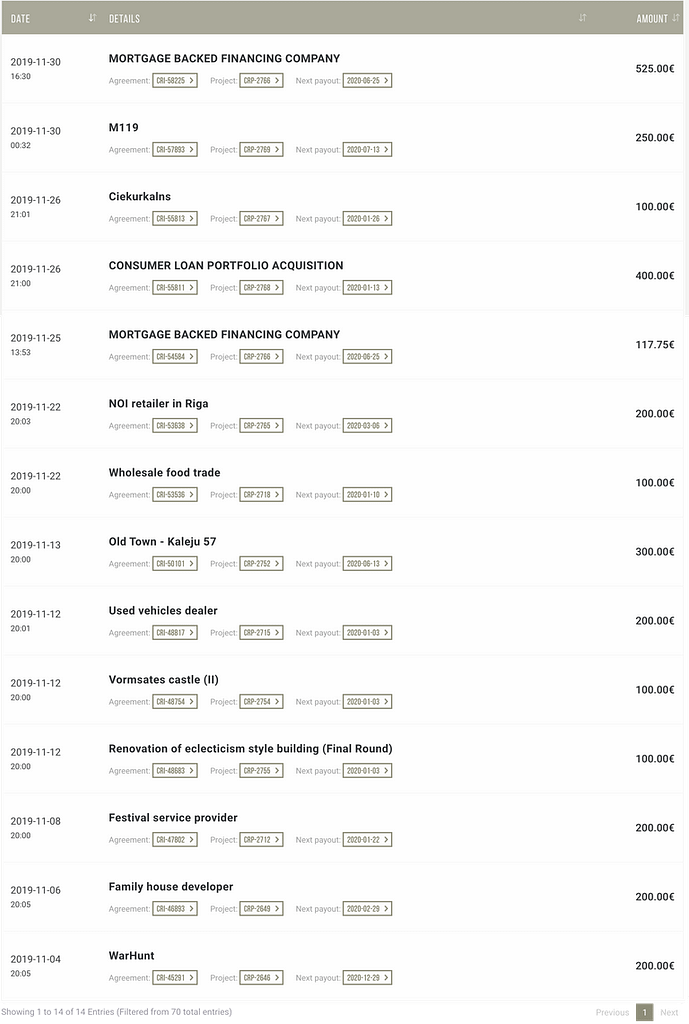This screenshot has height=1024, width=689.
Task: Open agreement CRI-58225 chevron link
Action: 175,81
